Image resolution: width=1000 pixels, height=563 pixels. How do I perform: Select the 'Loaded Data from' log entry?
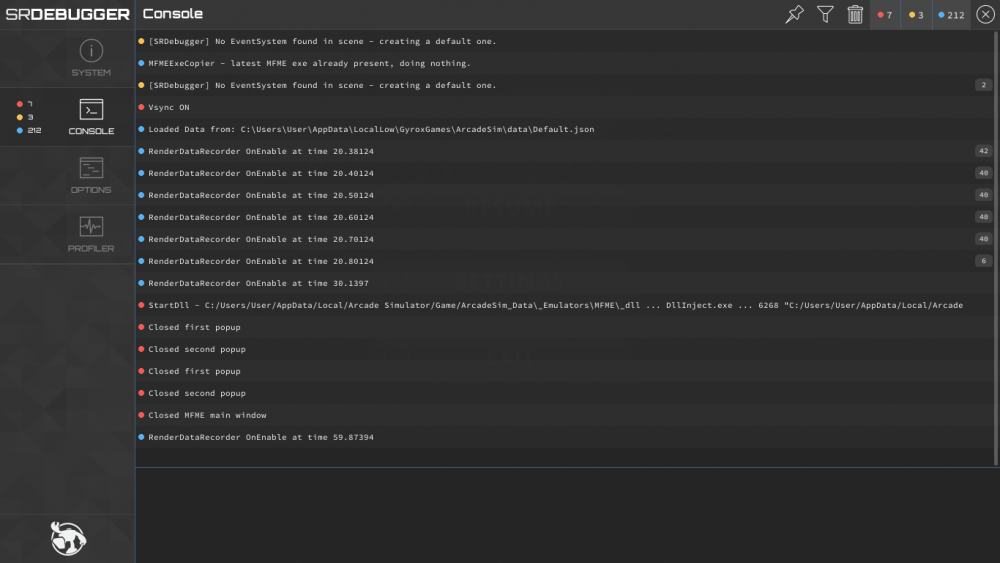(x=563, y=129)
